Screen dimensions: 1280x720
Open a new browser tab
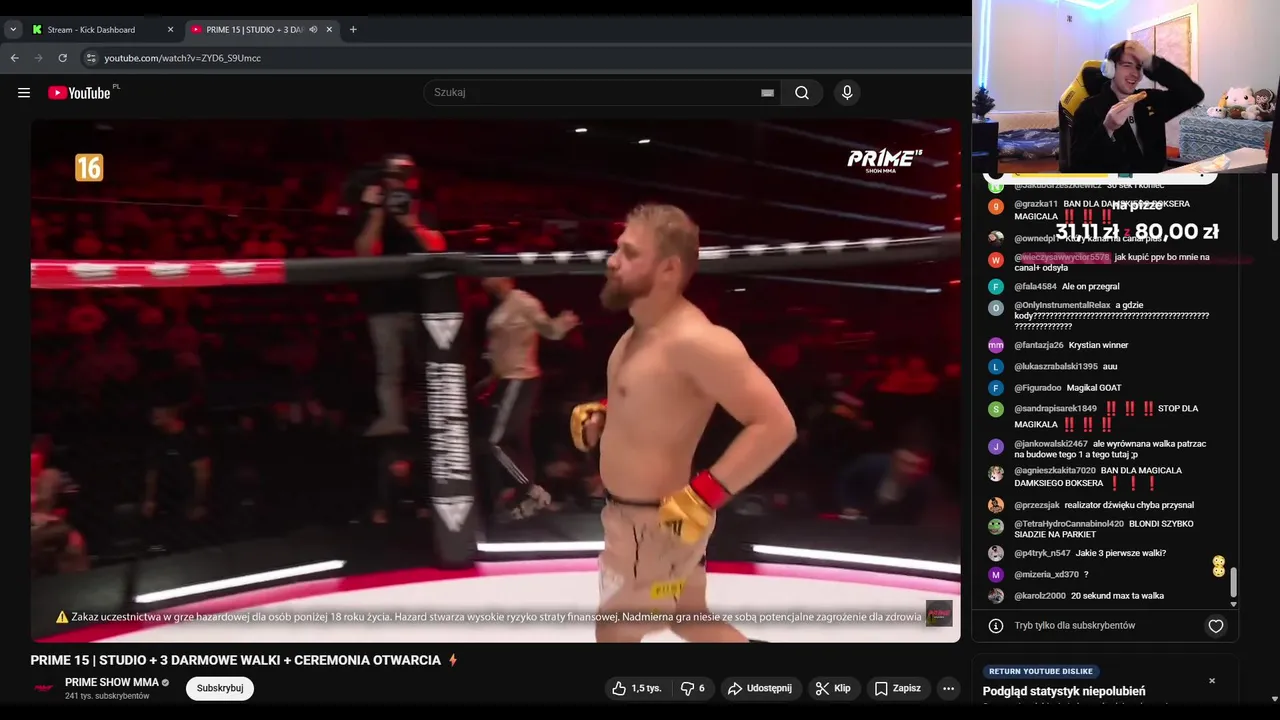click(353, 29)
